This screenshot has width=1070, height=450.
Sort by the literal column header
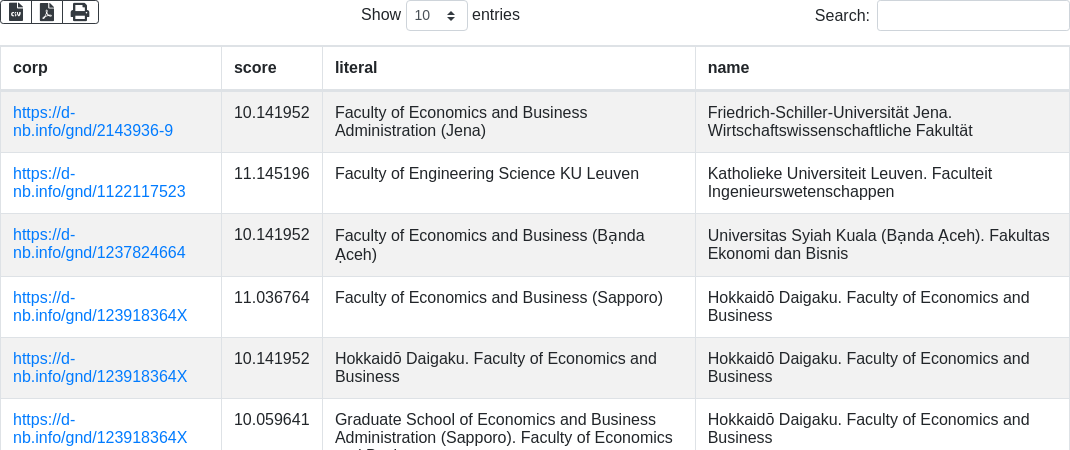coord(355,68)
